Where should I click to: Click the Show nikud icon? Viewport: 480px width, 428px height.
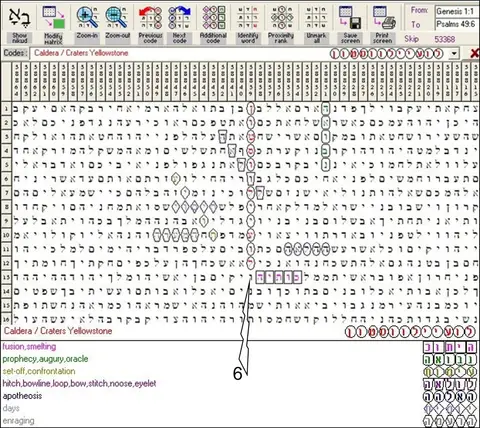[x=19, y=17]
